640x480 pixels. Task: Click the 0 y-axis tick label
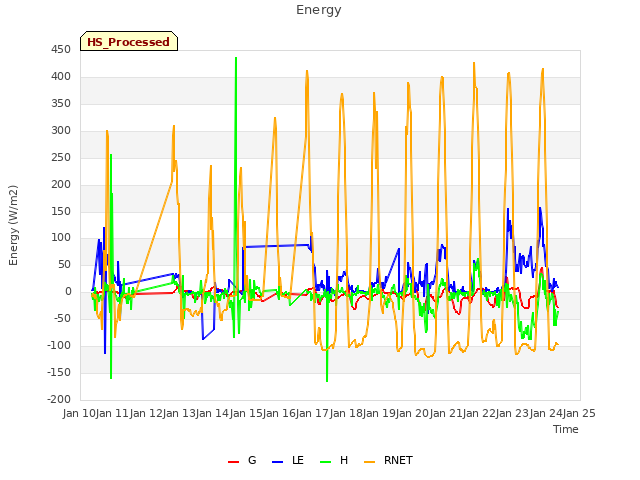coord(68,292)
